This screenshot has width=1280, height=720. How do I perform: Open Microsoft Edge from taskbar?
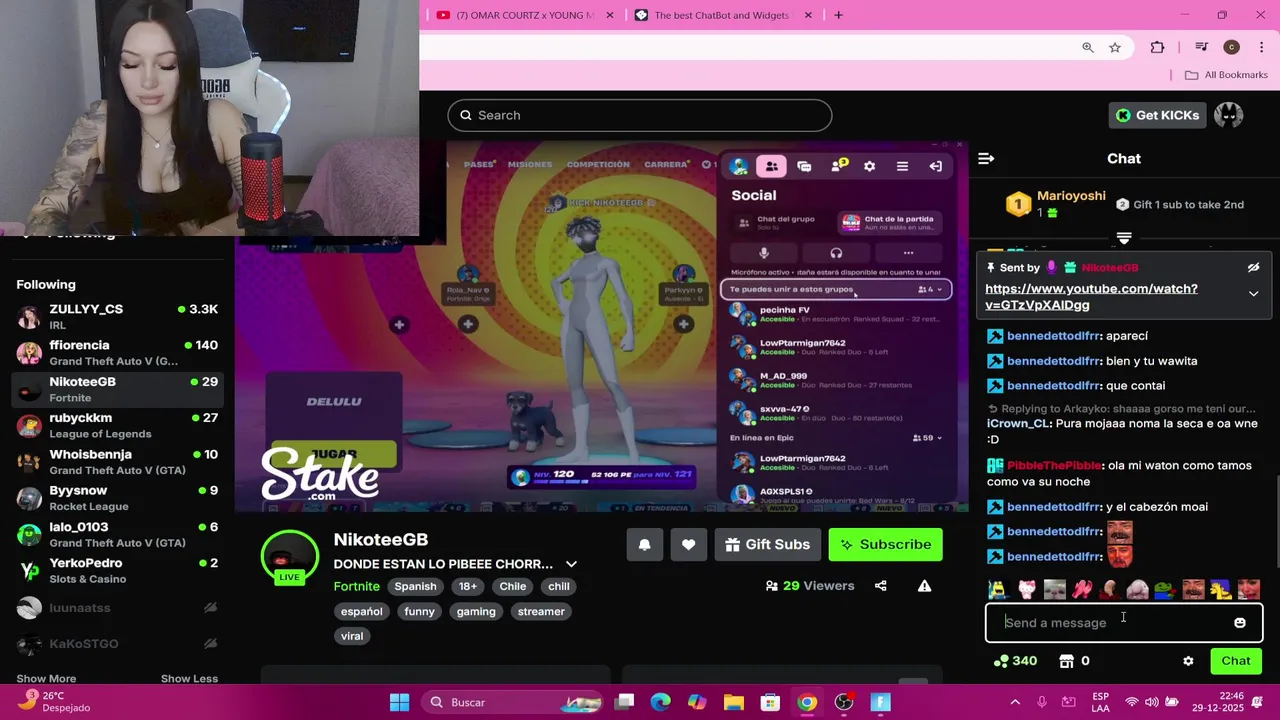[x=661, y=702]
